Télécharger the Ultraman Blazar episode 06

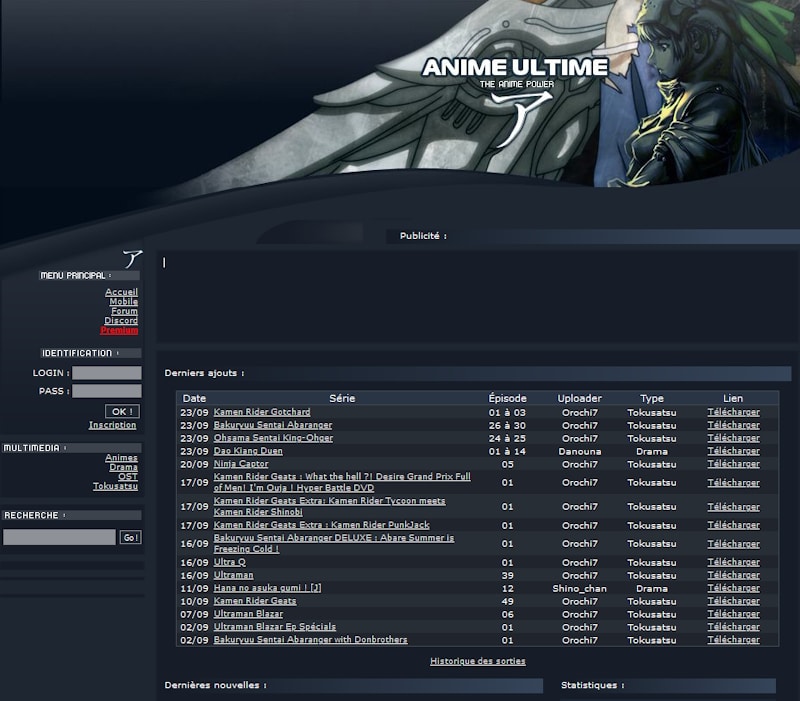(736, 614)
